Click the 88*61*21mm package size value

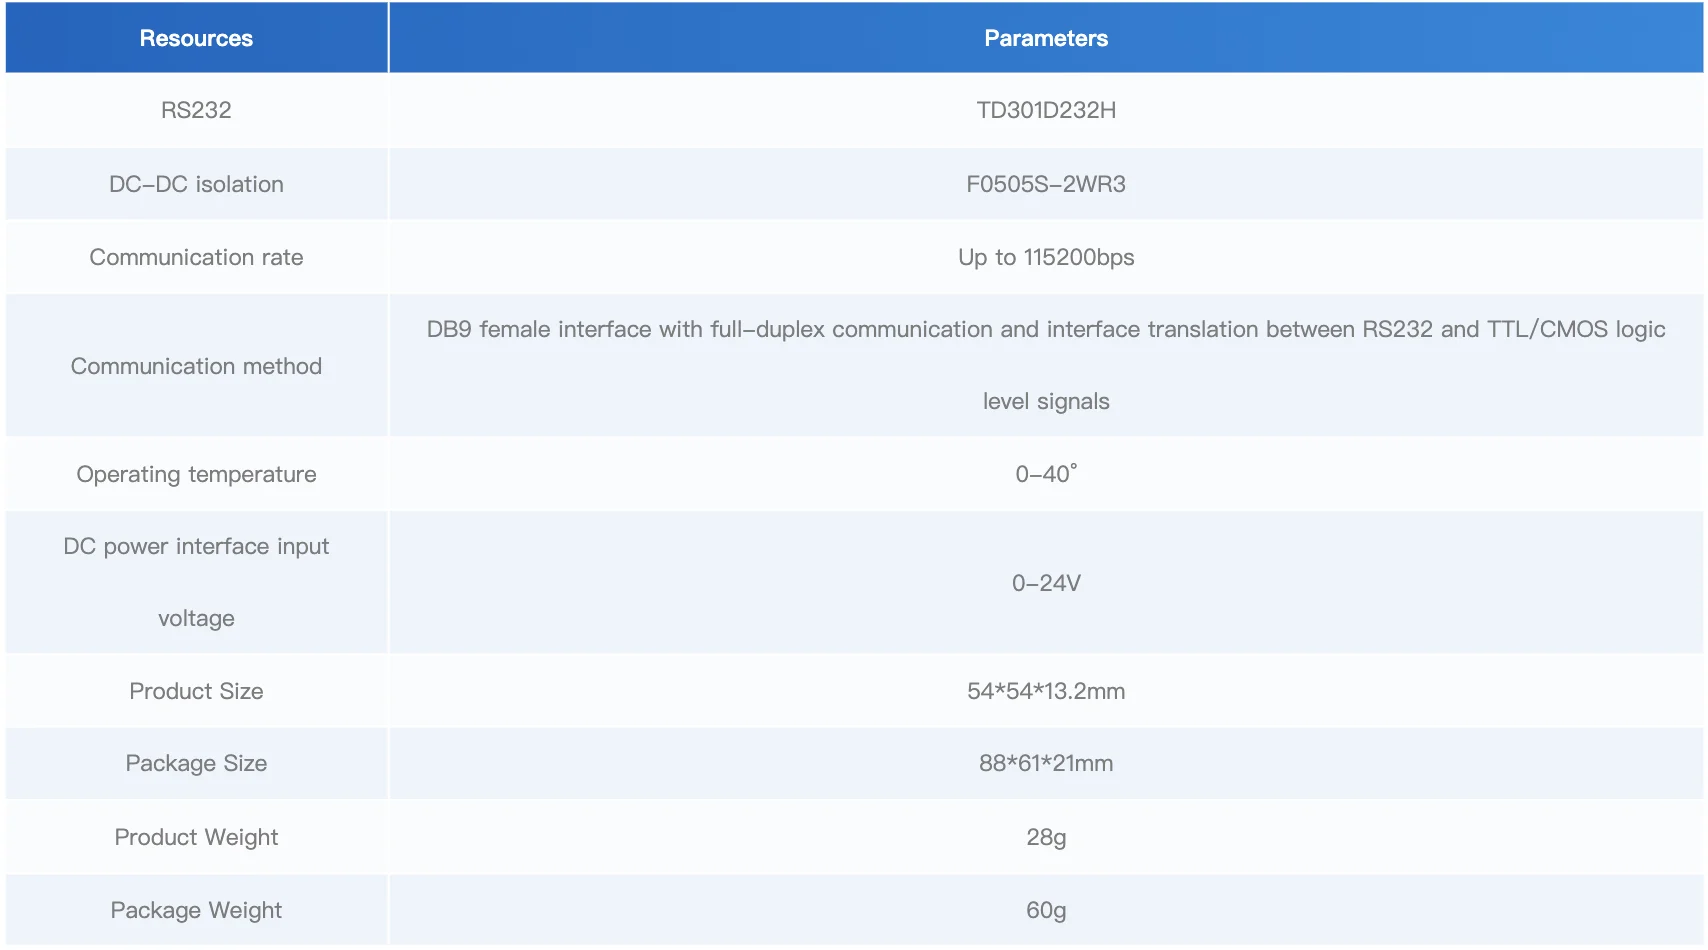[1046, 763]
